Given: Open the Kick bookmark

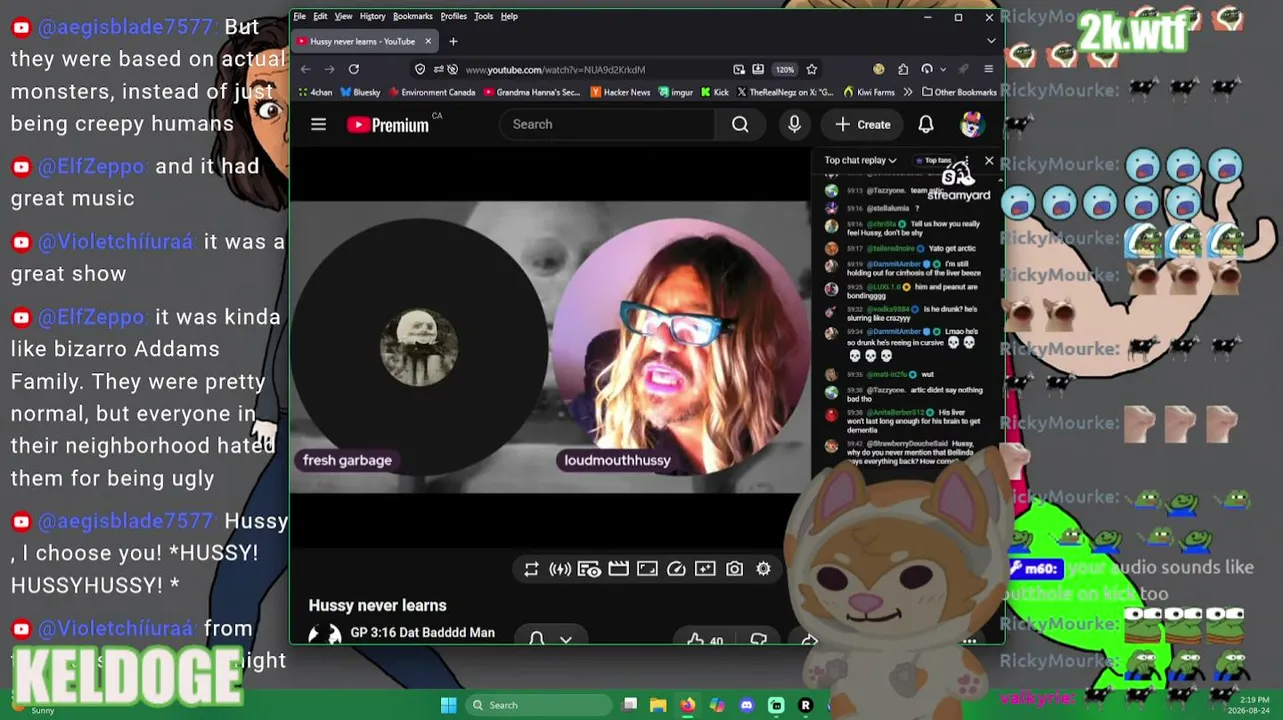Looking at the screenshot, I should (x=715, y=92).
